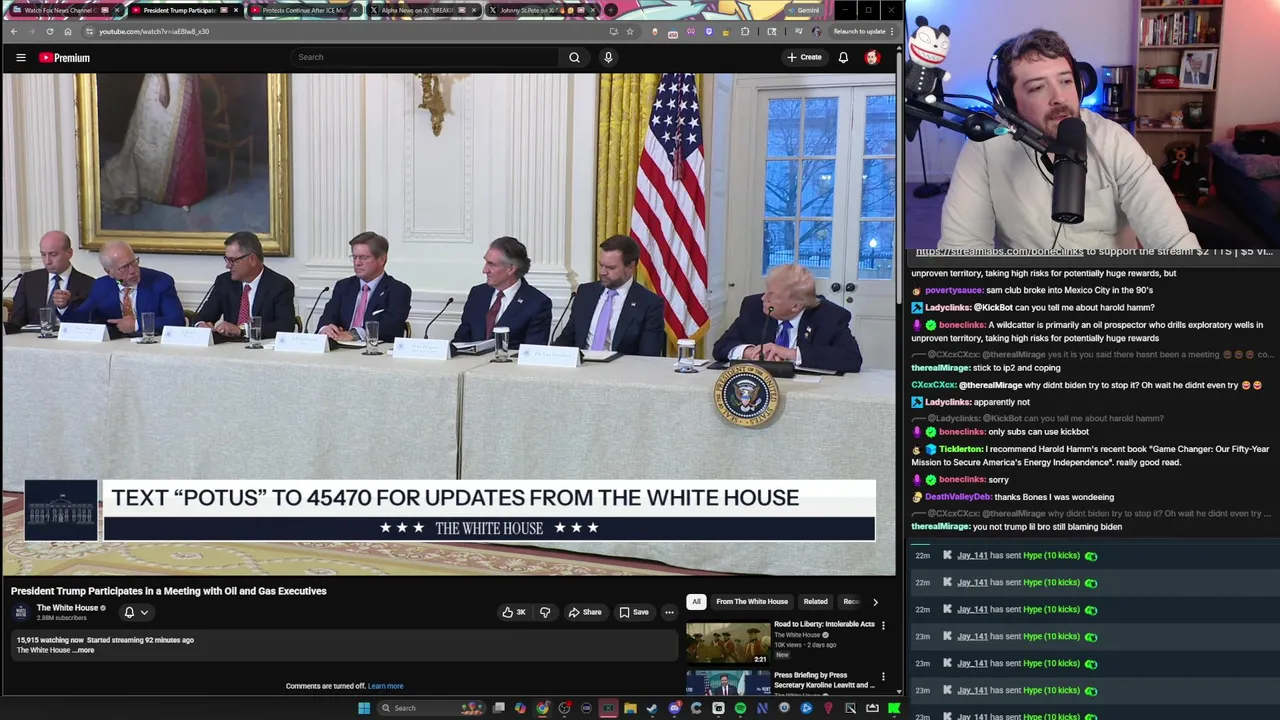Select the All filter chip
Viewport: 1280px width, 720px height.
[696, 602]
